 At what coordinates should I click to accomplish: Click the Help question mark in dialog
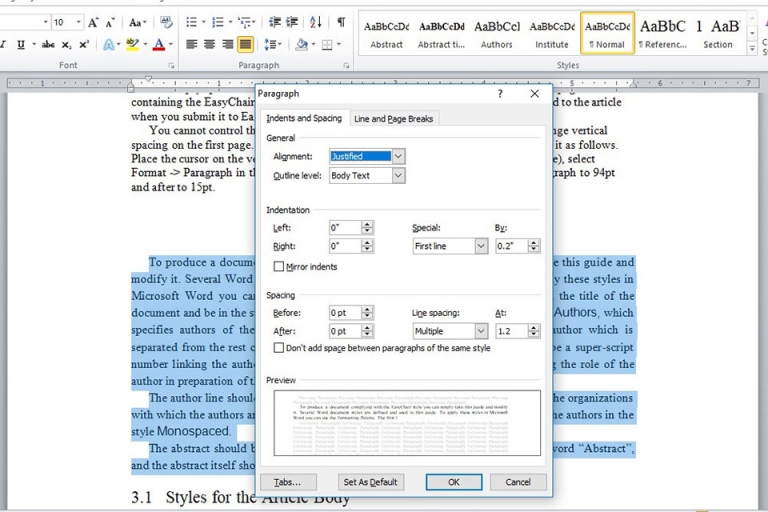click(500, 94)
